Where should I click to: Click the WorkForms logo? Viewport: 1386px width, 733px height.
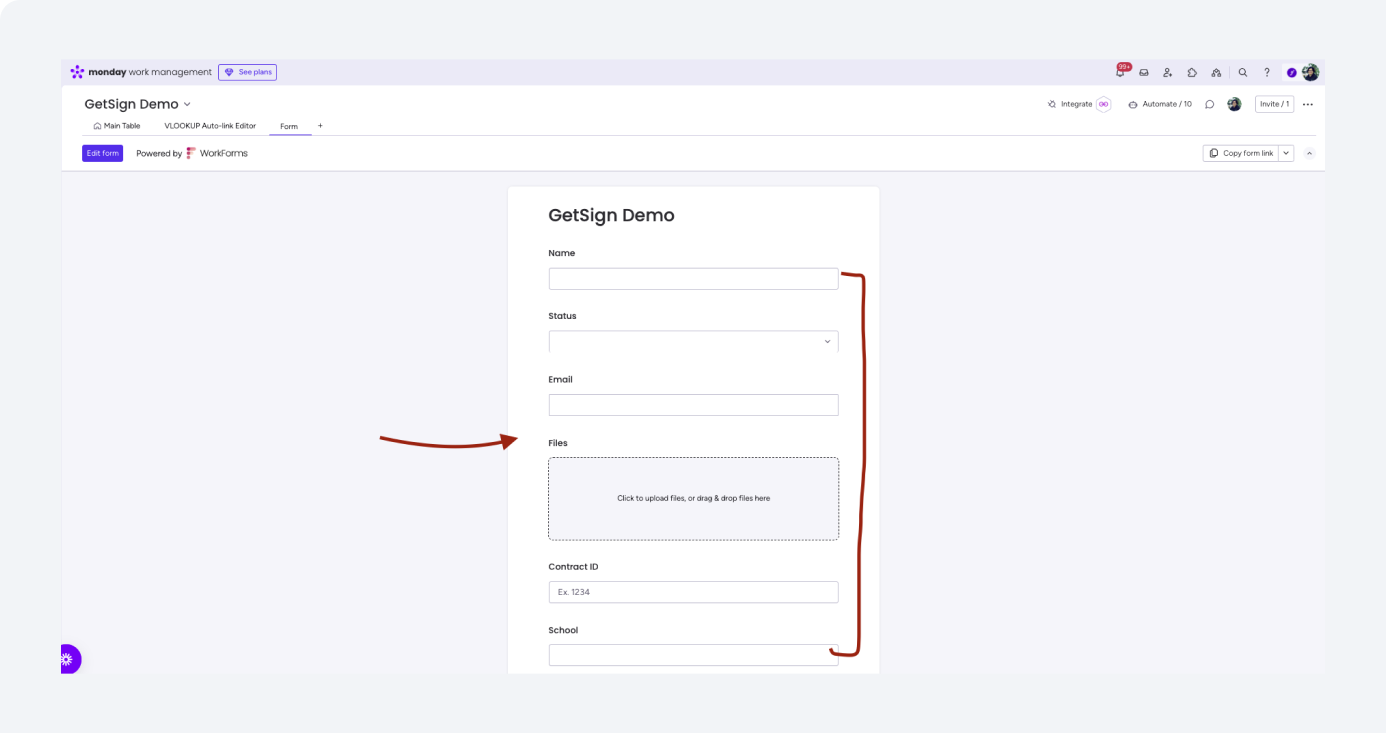click(217, 153)
